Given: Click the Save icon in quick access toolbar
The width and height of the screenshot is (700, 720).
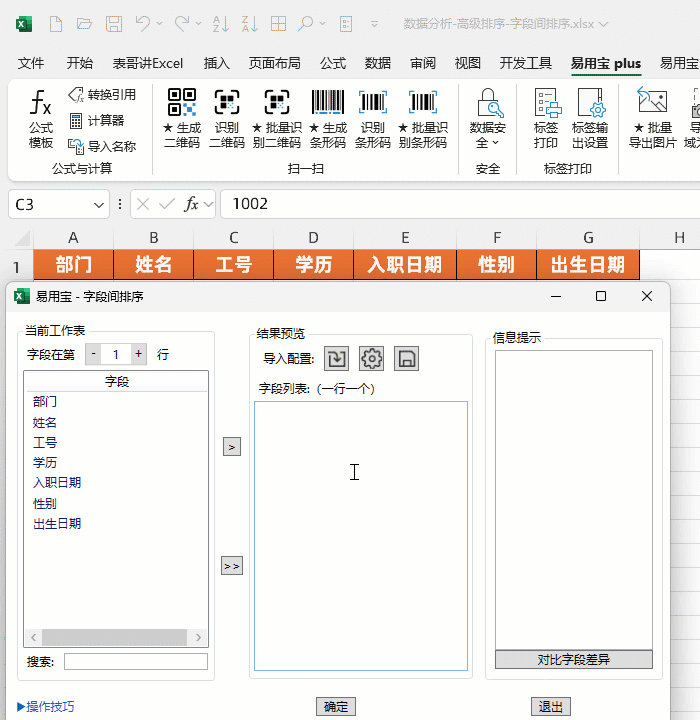Looking at the screenshot, I should [x=114, y=23].
